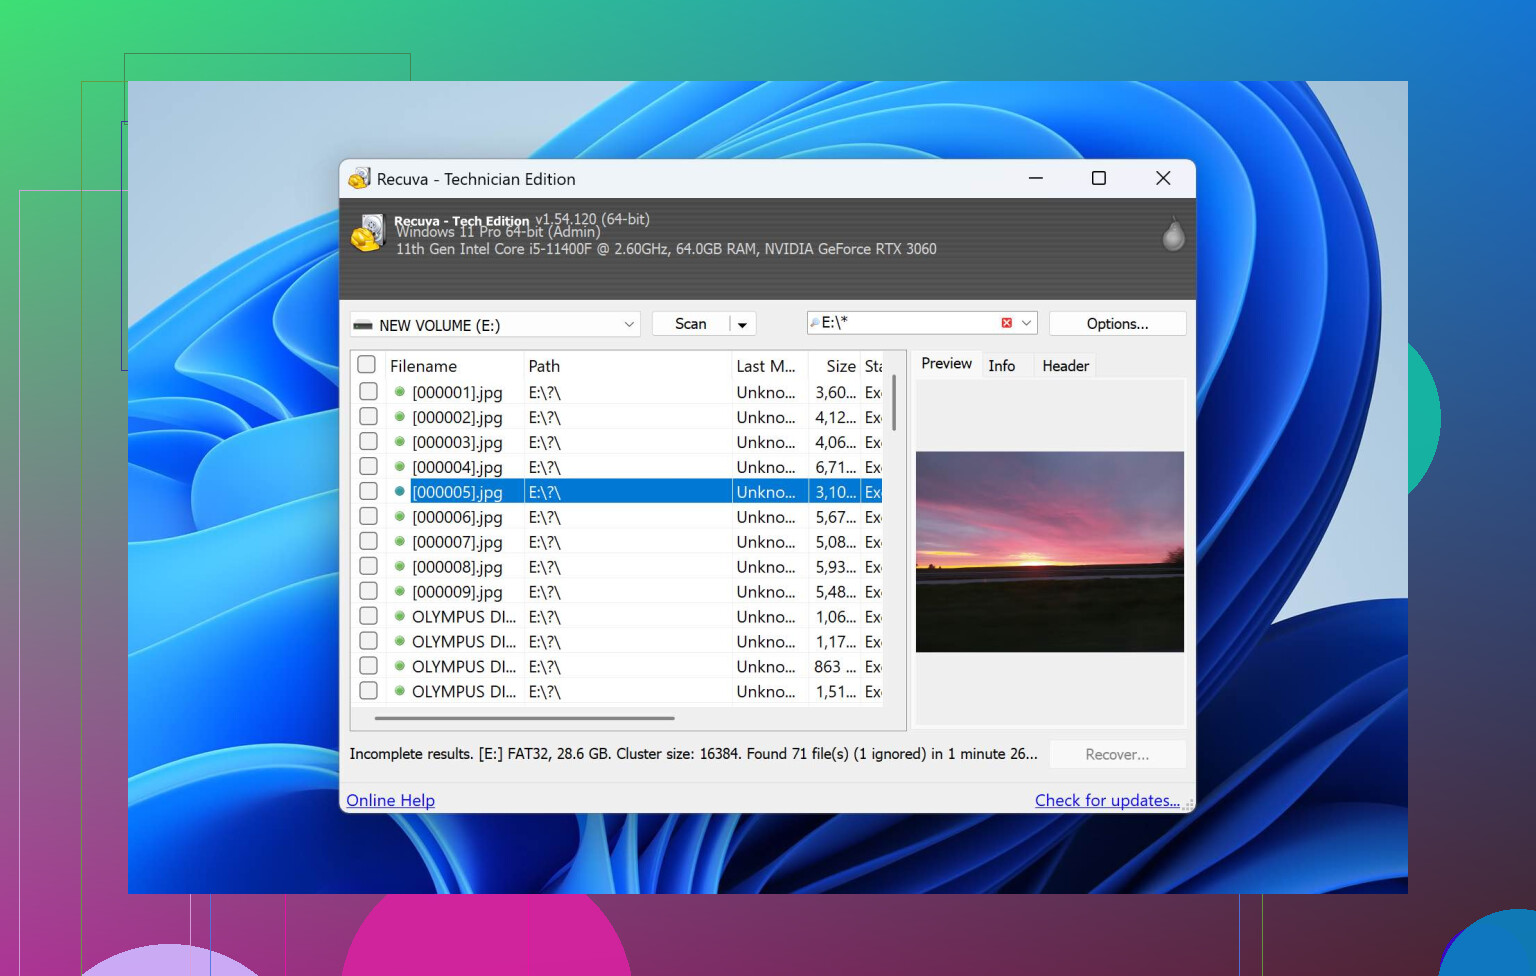The image size is (1536, 976).
Task: Enable the checkbox for [000007].jpg
Action: pyautogui.click(x=368, y=541)
